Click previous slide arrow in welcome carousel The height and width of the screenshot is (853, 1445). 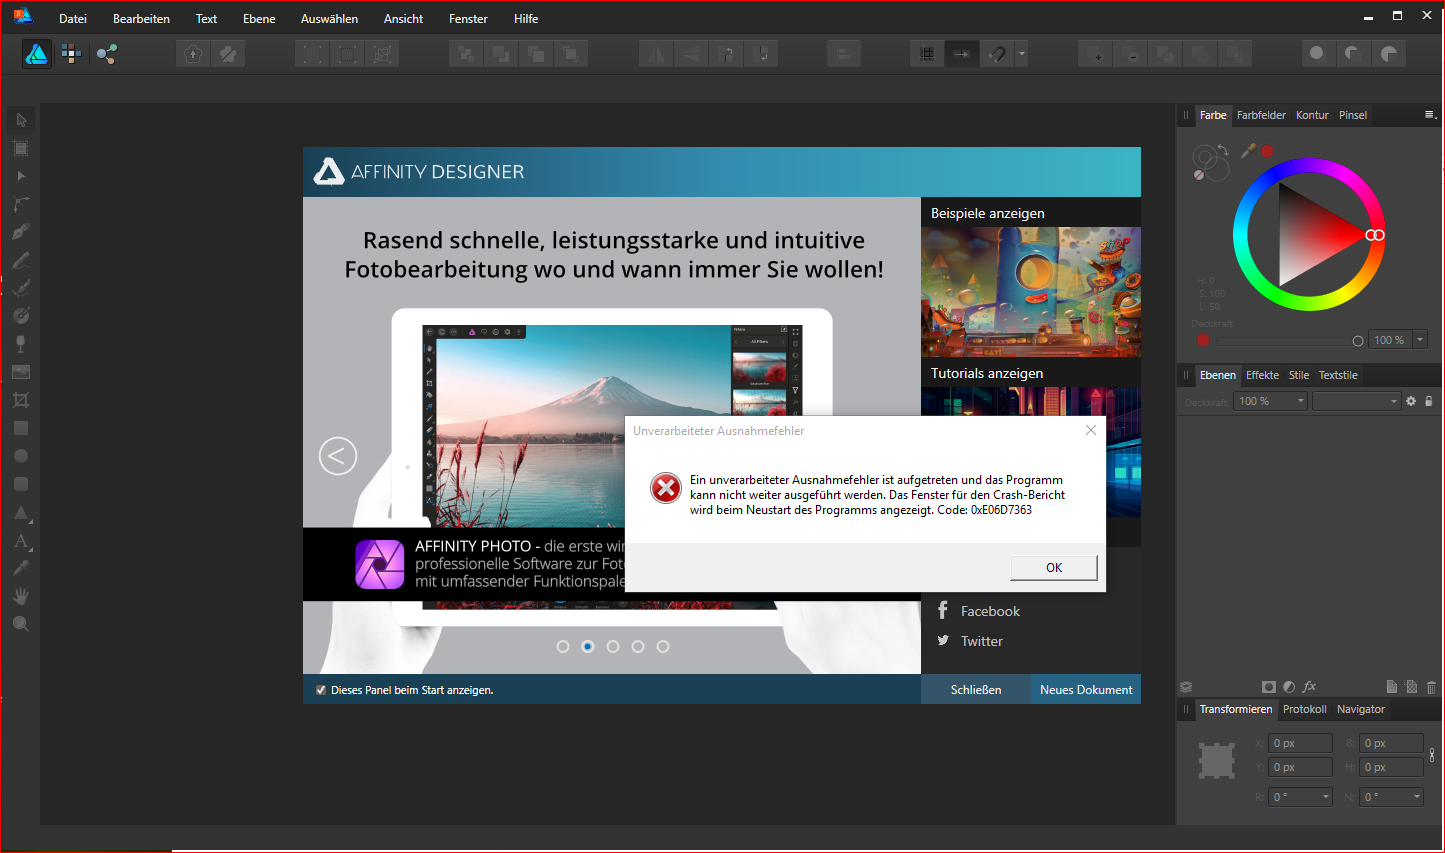click(338, 457)
